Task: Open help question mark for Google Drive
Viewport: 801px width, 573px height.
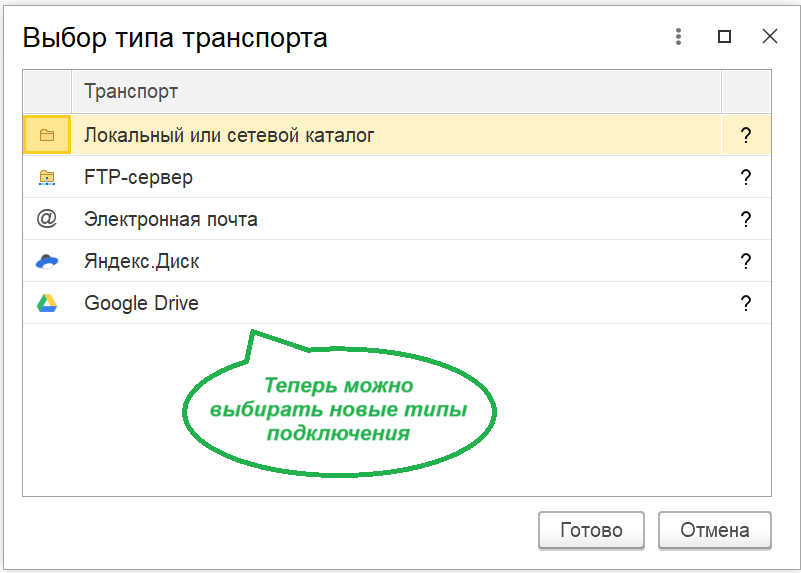Action: 745,303
